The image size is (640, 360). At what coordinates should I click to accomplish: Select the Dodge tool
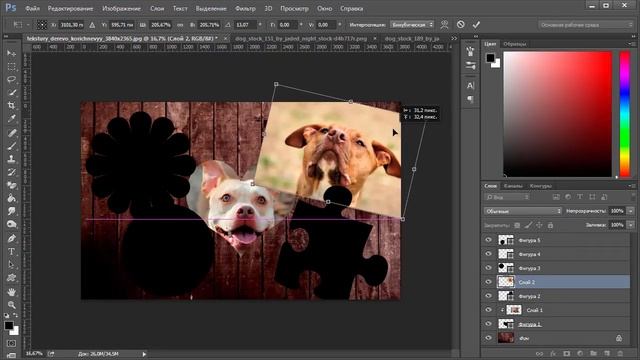pyautogui.click(x=11, y=224)
